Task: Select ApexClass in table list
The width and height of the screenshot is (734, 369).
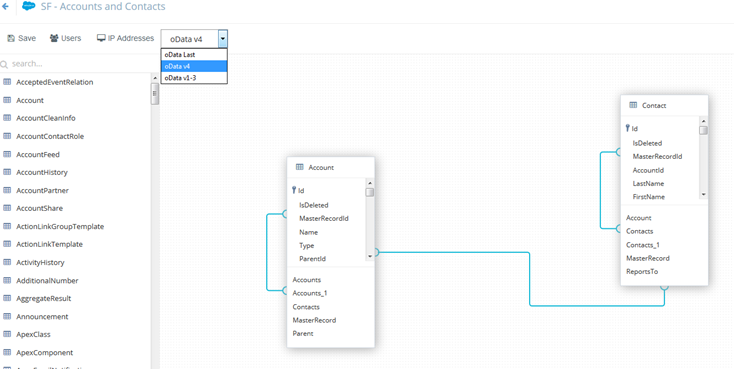Action: tap(33, 335)
